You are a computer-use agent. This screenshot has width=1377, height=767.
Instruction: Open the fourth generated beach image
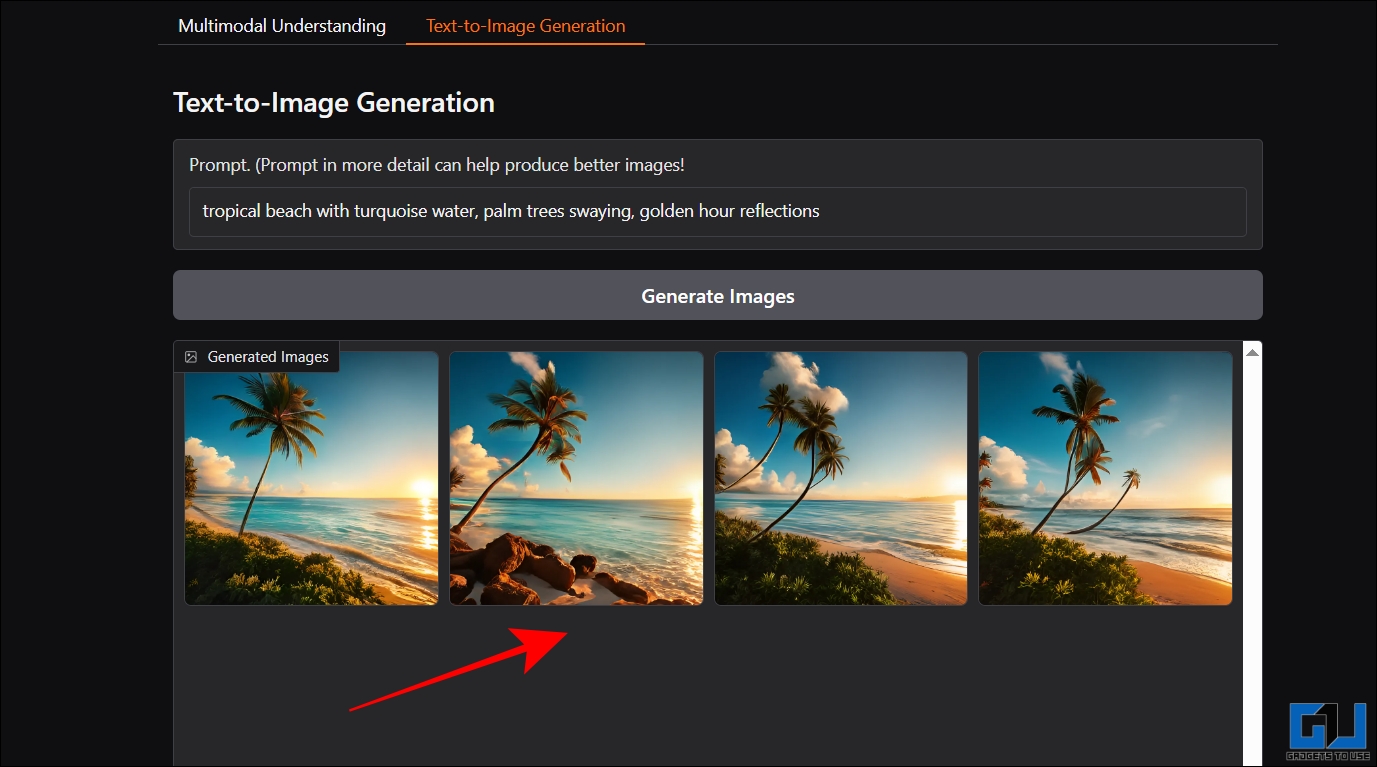click(1105, 478)
